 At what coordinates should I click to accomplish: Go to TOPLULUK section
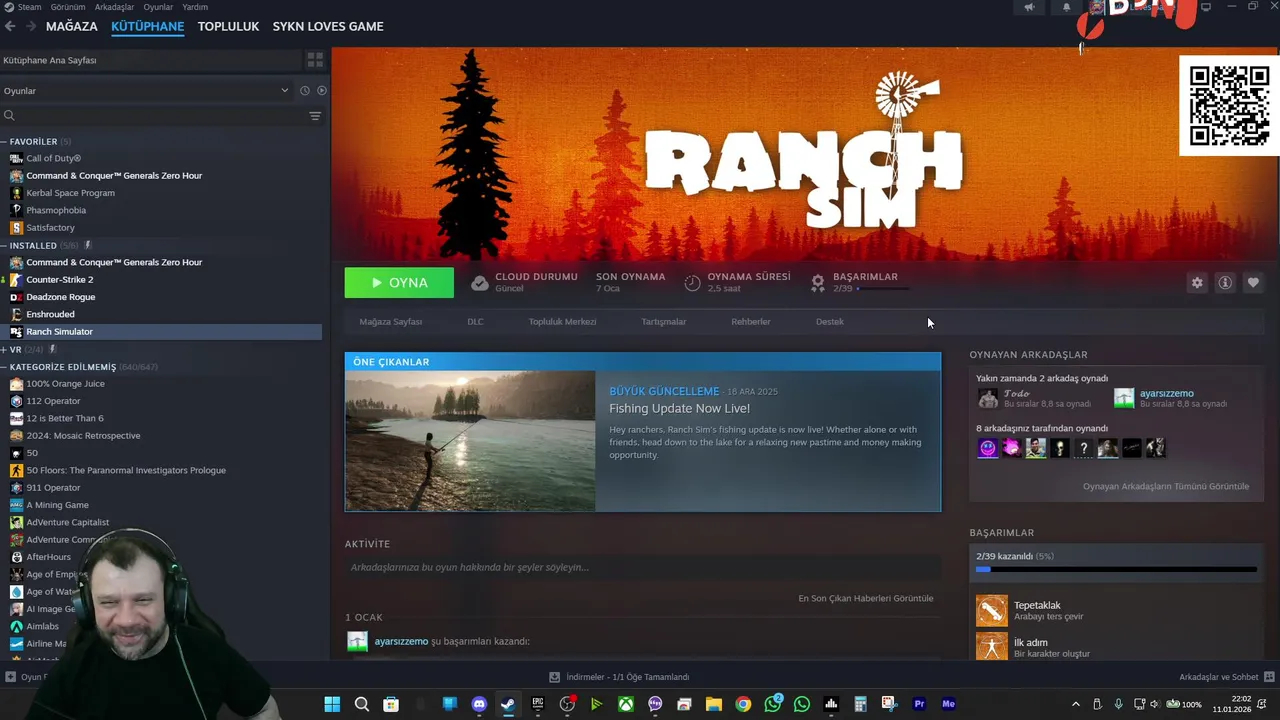pos(228,26)
